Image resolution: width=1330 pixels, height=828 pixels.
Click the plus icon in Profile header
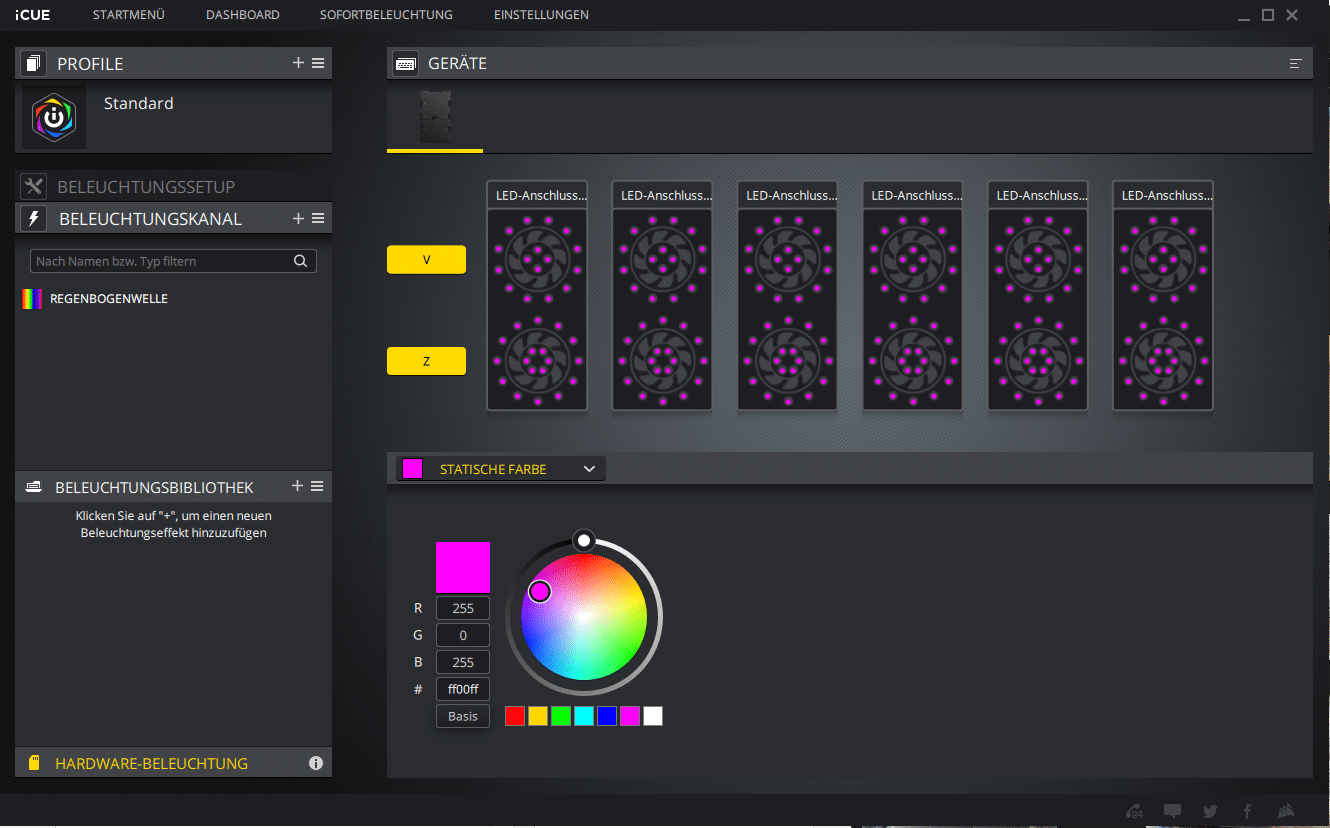pyautogui.click(x=298, y=63)
